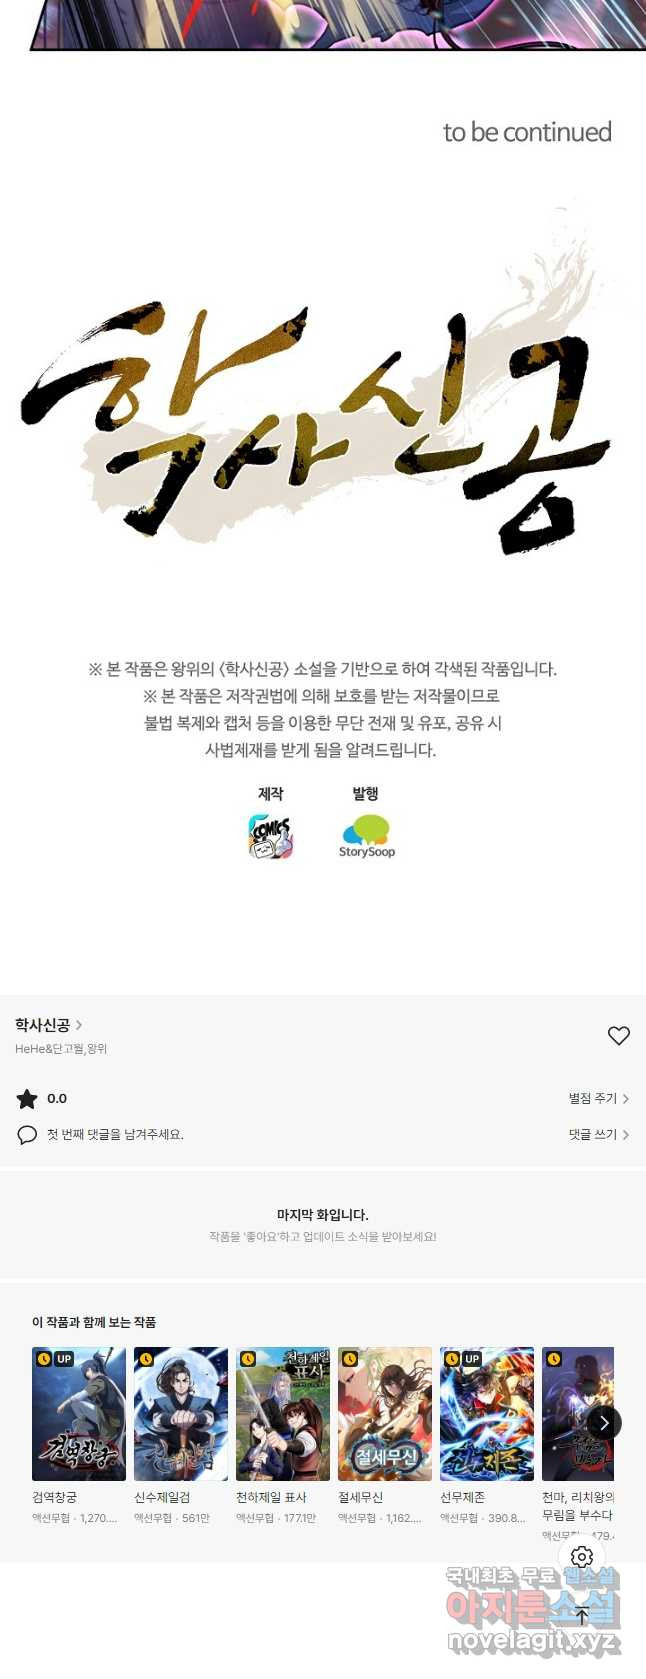
Task: Open 별점 주기 rating option
Action: (x=599, y=1098)
